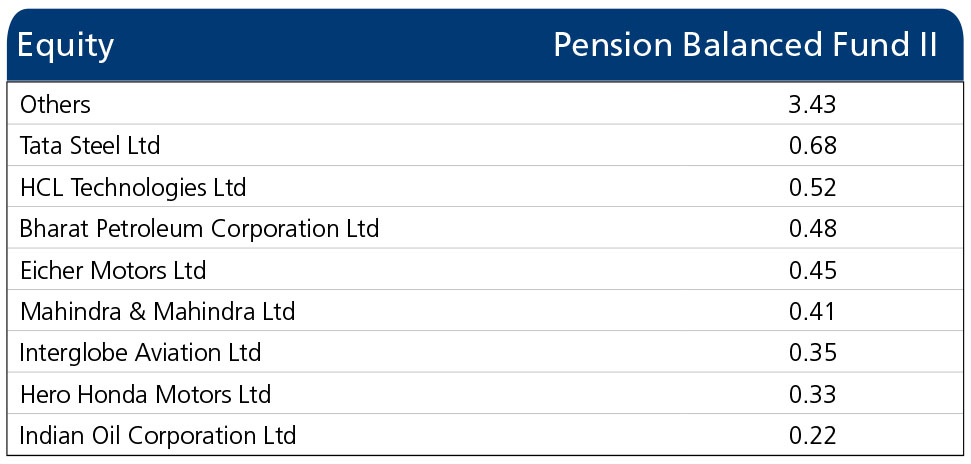Select Eicher Motors Ltd row
This screenshot has height=464, width=971.
pyautogui.click(x=486, y=269)
